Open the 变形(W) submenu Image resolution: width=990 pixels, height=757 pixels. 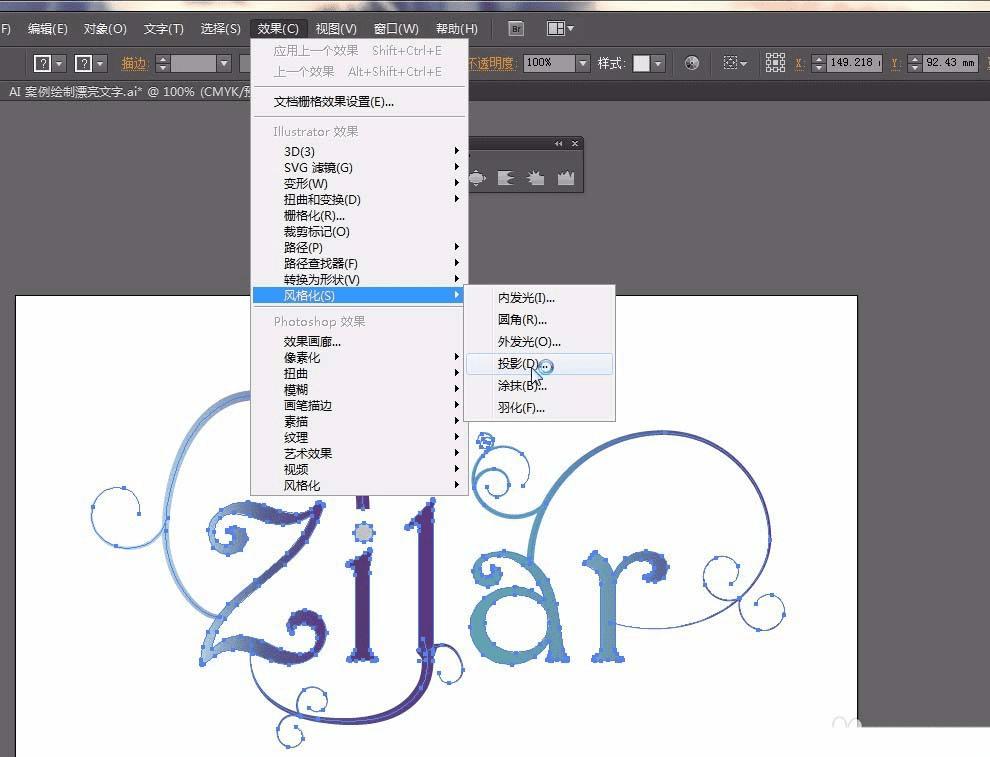[x=359, y=183]
